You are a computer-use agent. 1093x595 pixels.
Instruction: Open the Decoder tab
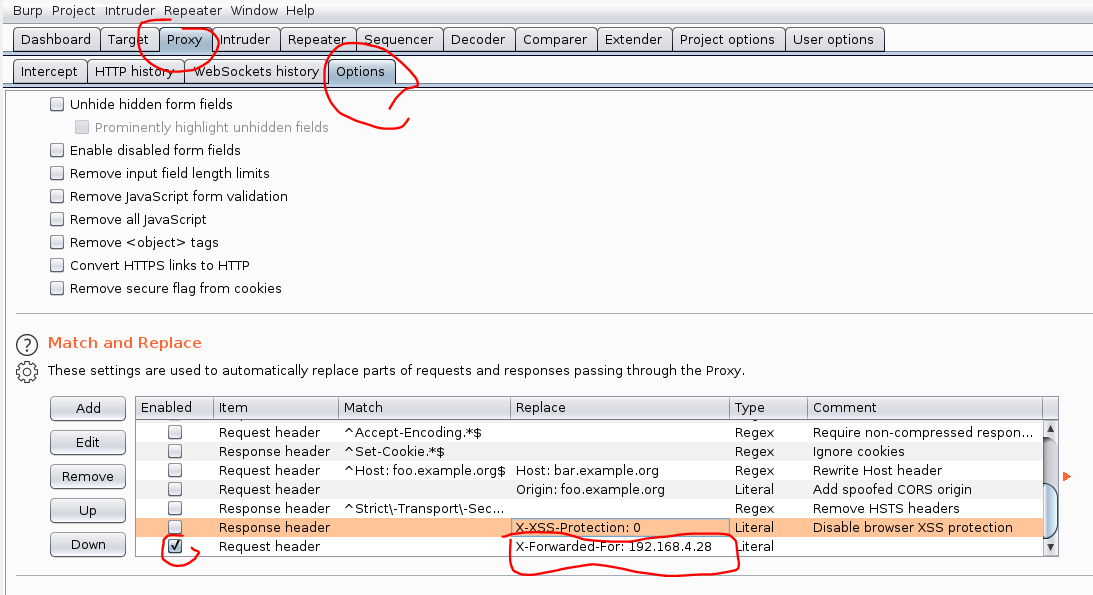click(x=478, y=40)
